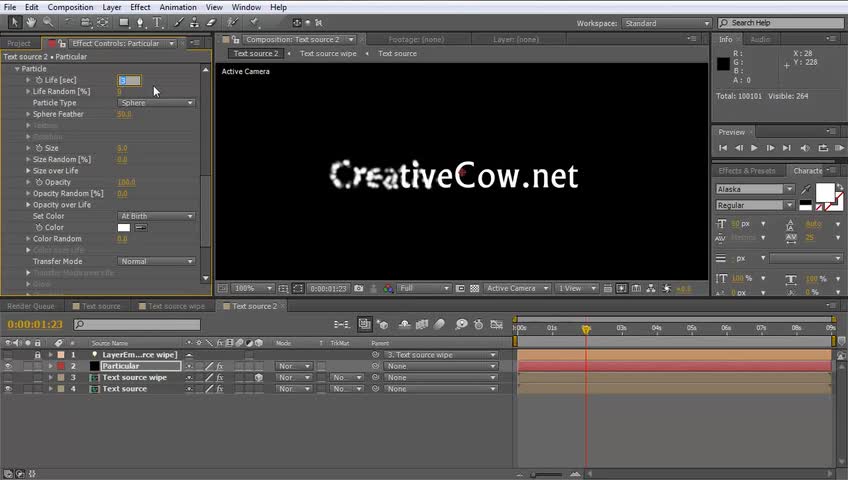Click the brainstorm icon in timeline
Screen dimensions: 848x480
point(461,324)
